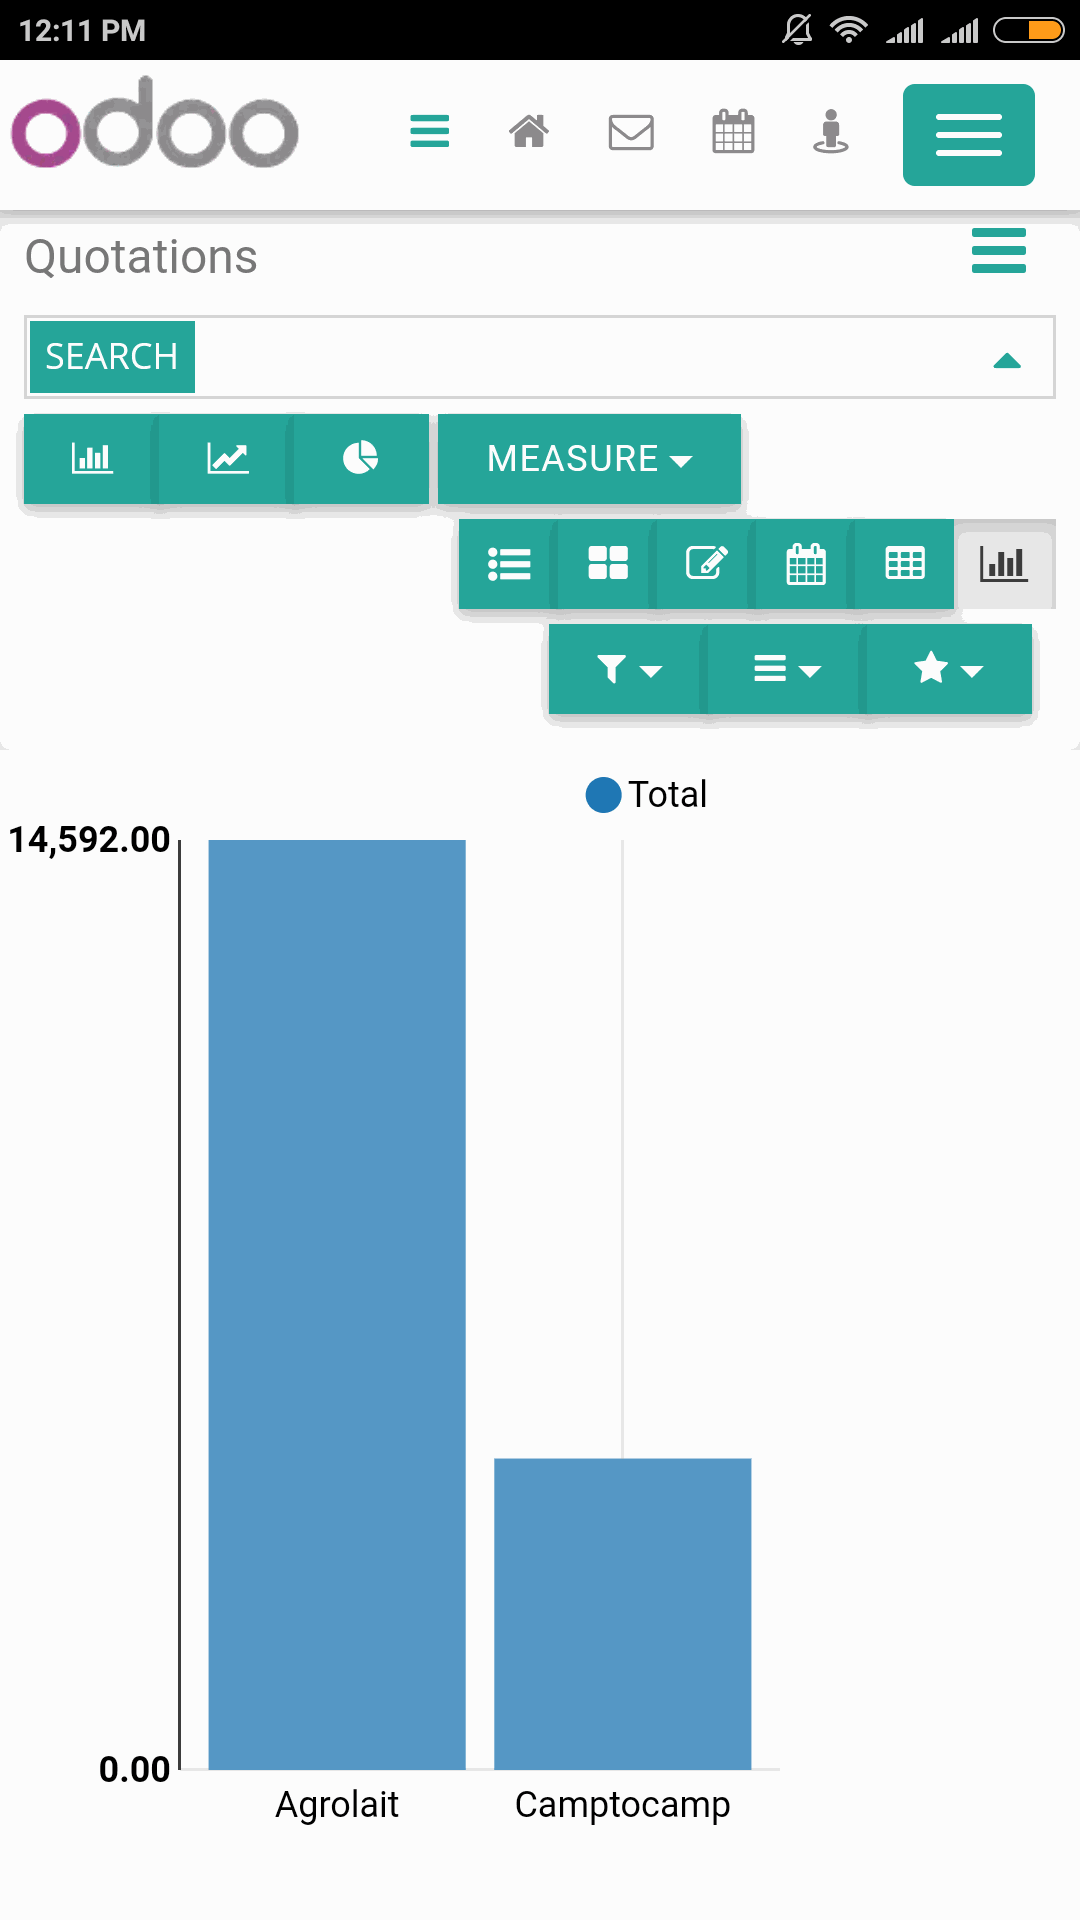This screenshot has height=1920, width=1080.
Task: Open the form edit view
Action: coord(706,564)
